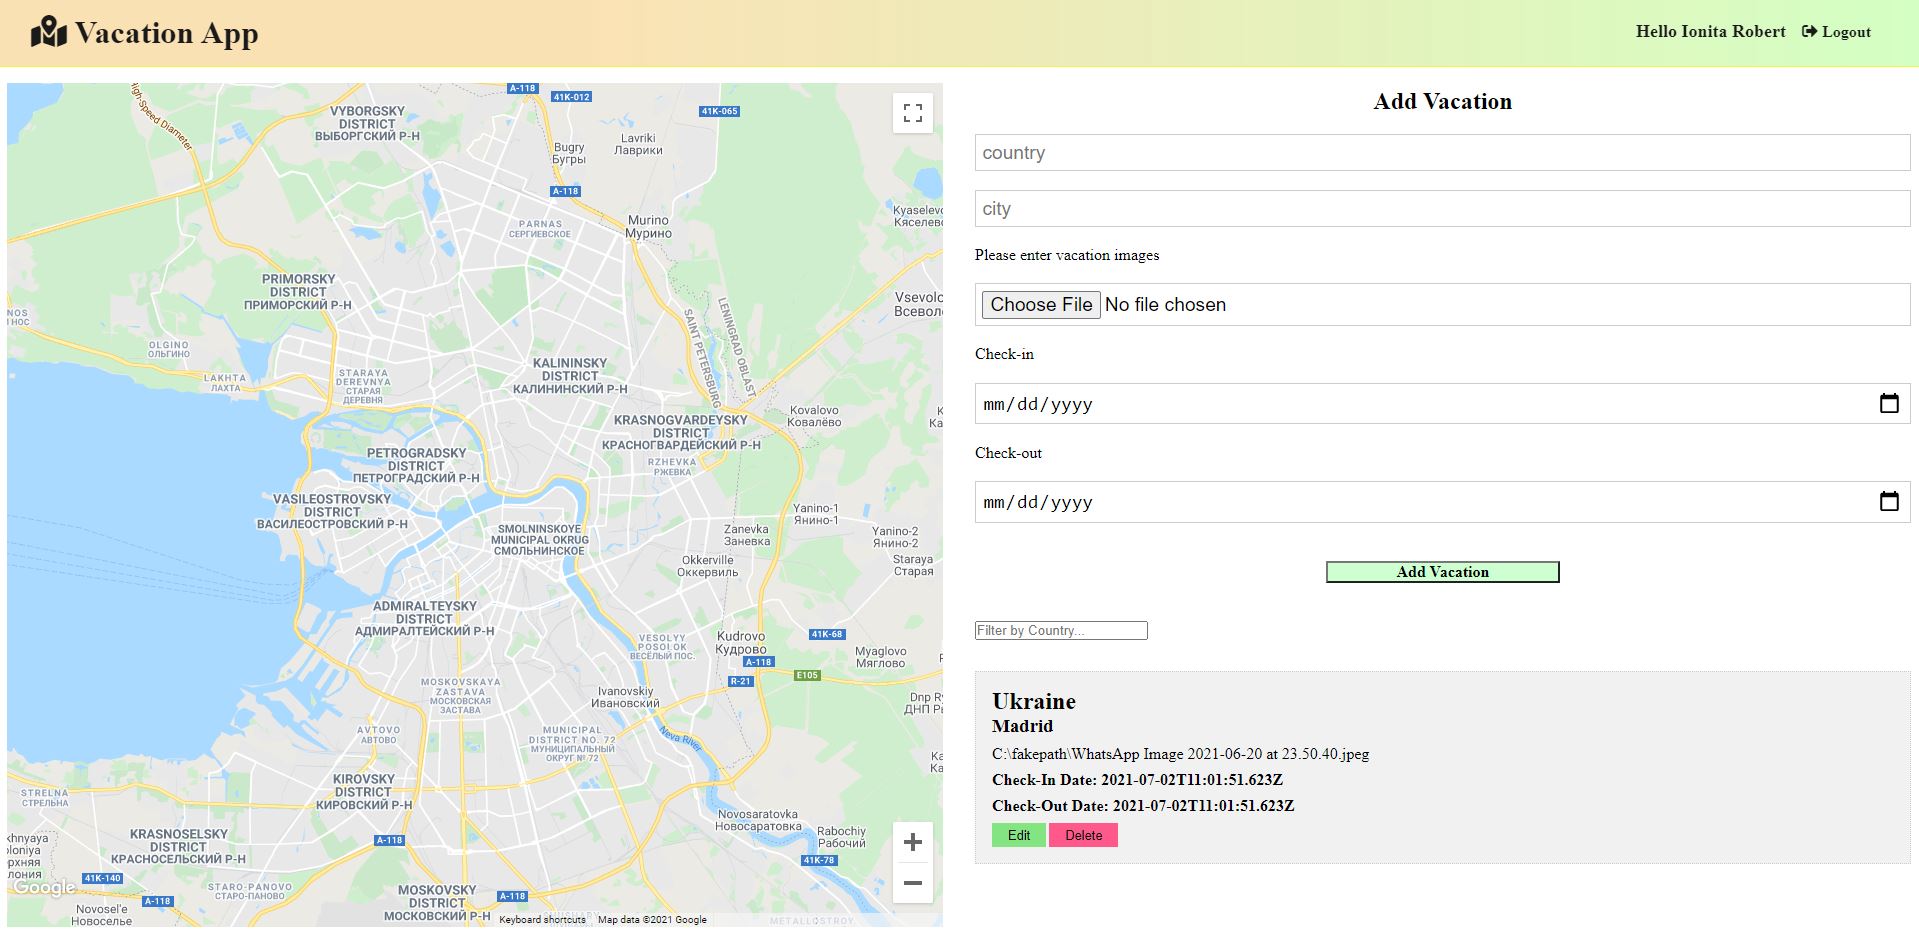The height and width of the screenshot is (934, 1919).
Task: Click the 41K-012 road shield
Action: [572, 97]
